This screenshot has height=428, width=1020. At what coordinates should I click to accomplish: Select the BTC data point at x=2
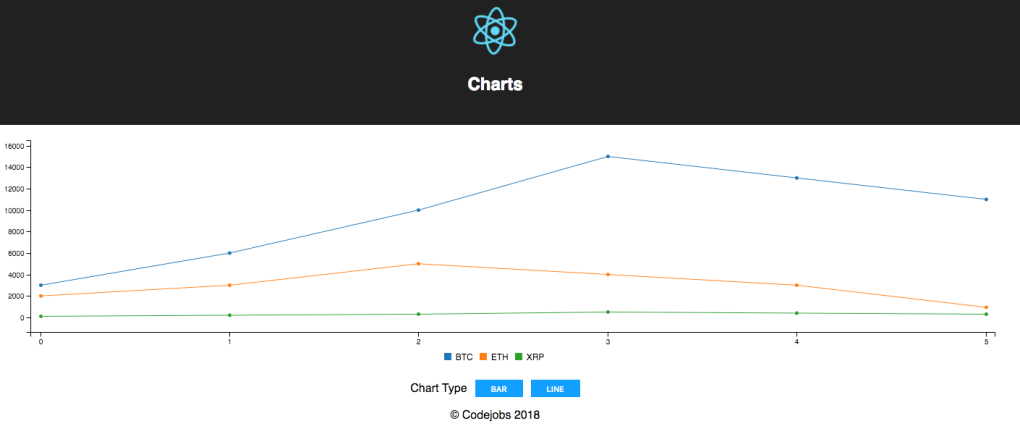[418, 210]
